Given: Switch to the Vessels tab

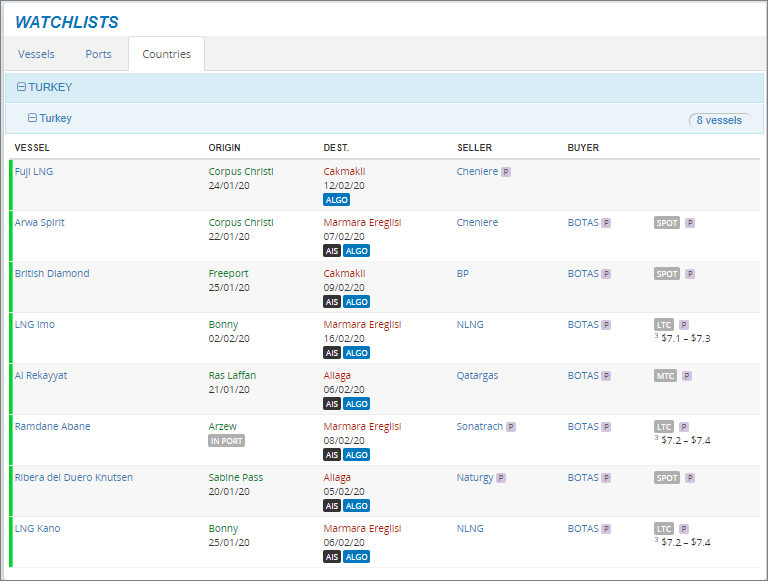Looking at the screenshot, I should [x=36, y=54].
